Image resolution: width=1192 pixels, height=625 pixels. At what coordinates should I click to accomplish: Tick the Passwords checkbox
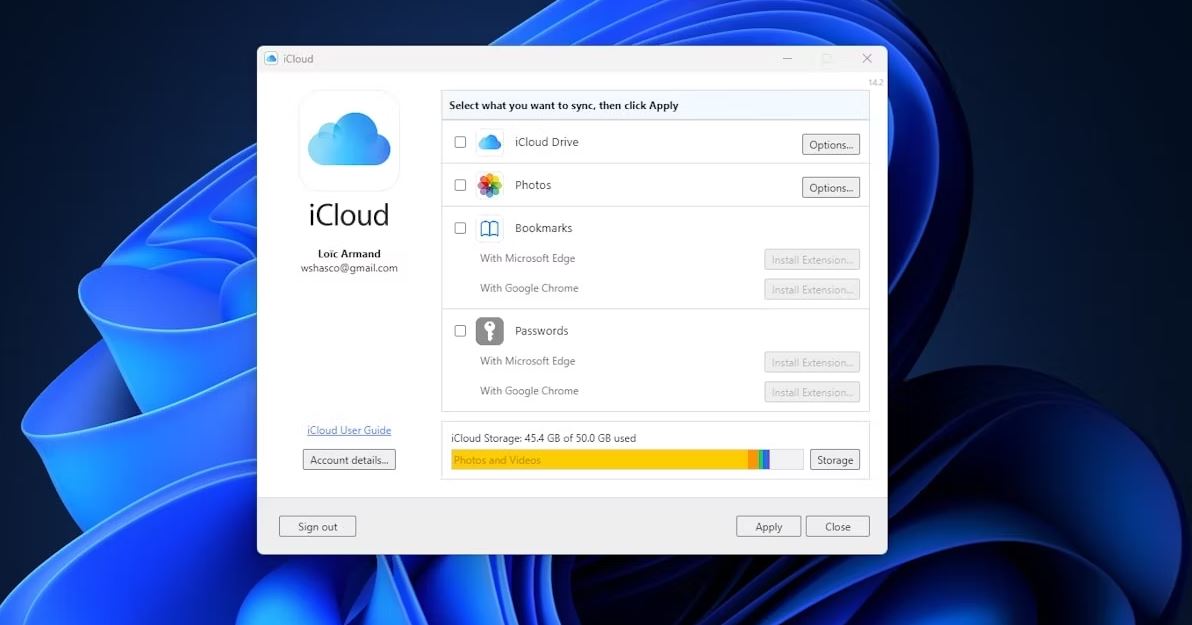point(460,331)
